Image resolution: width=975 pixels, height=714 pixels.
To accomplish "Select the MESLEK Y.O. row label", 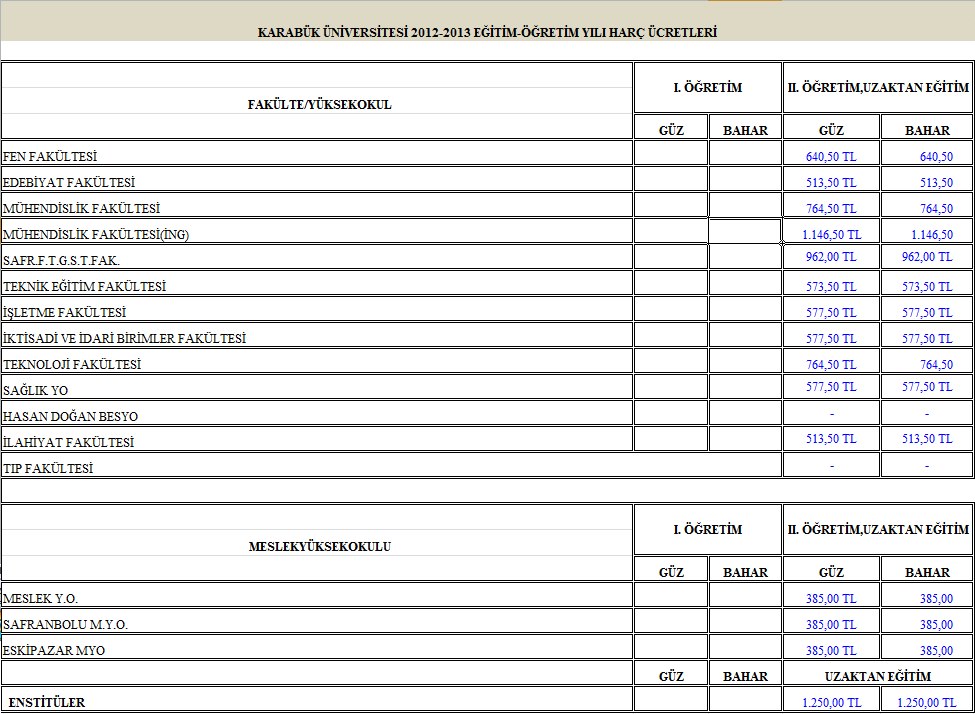I will (x=40, y=599).
